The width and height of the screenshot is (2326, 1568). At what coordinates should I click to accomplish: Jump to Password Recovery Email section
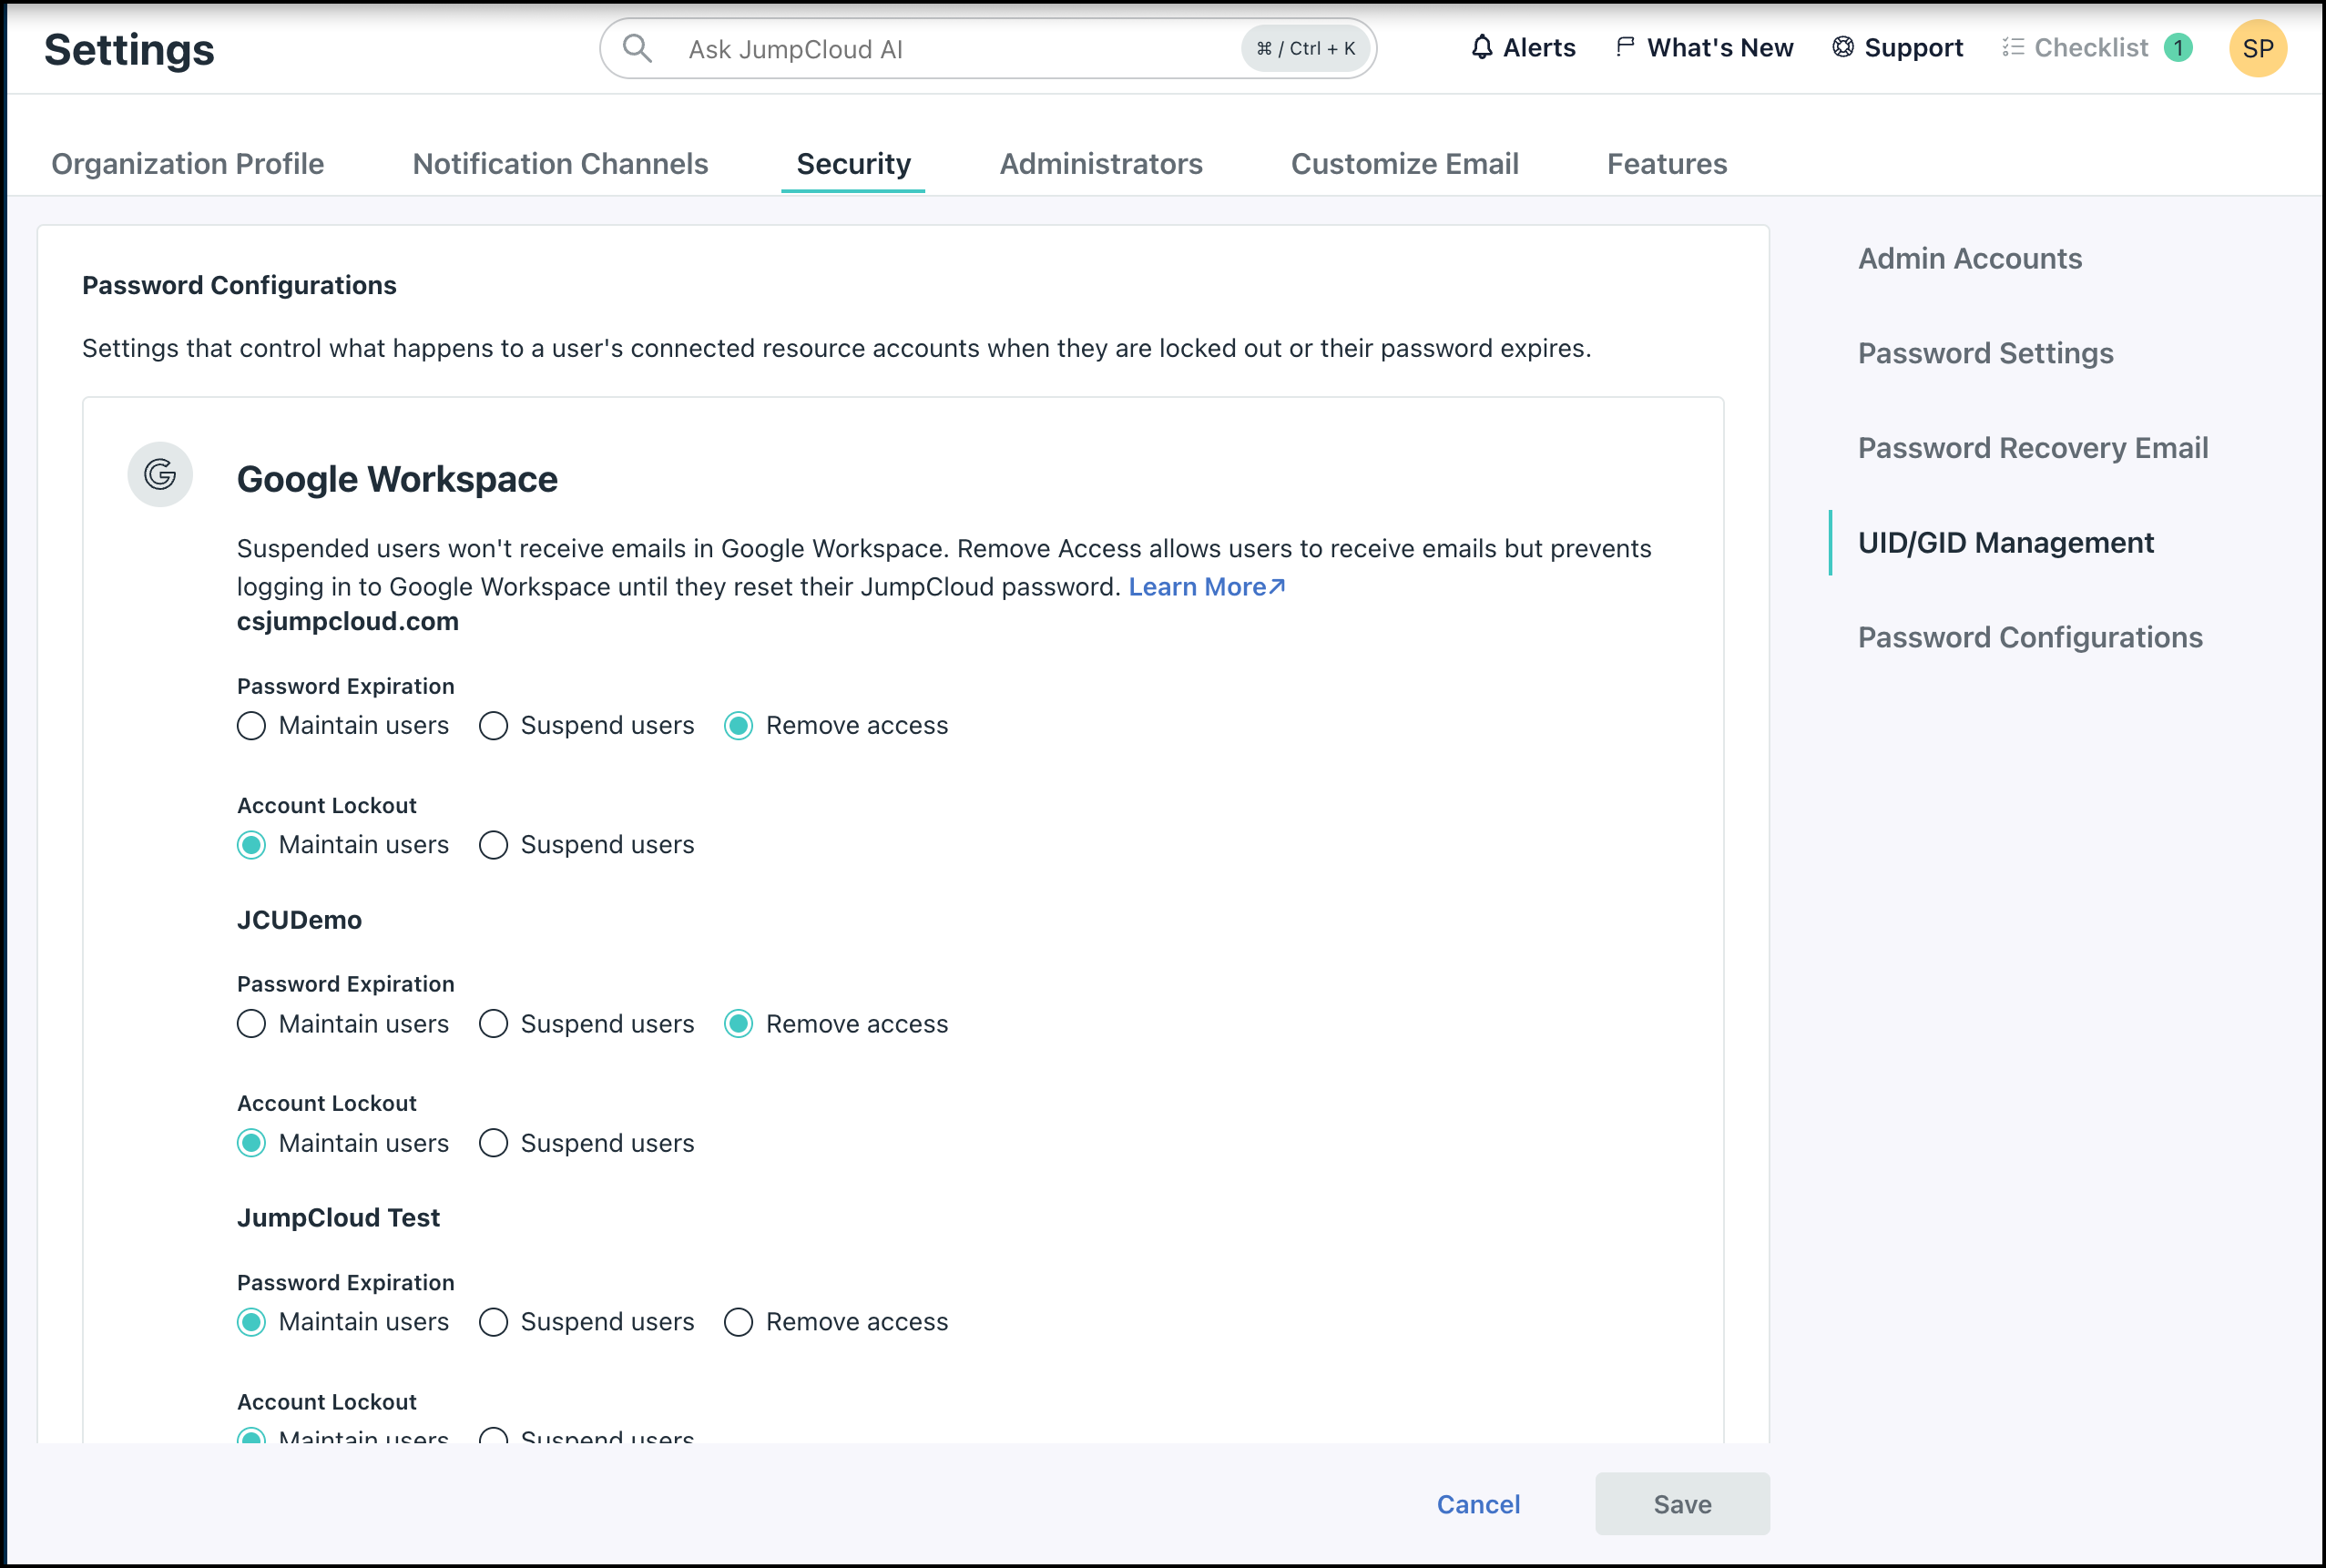point(2033,448)
